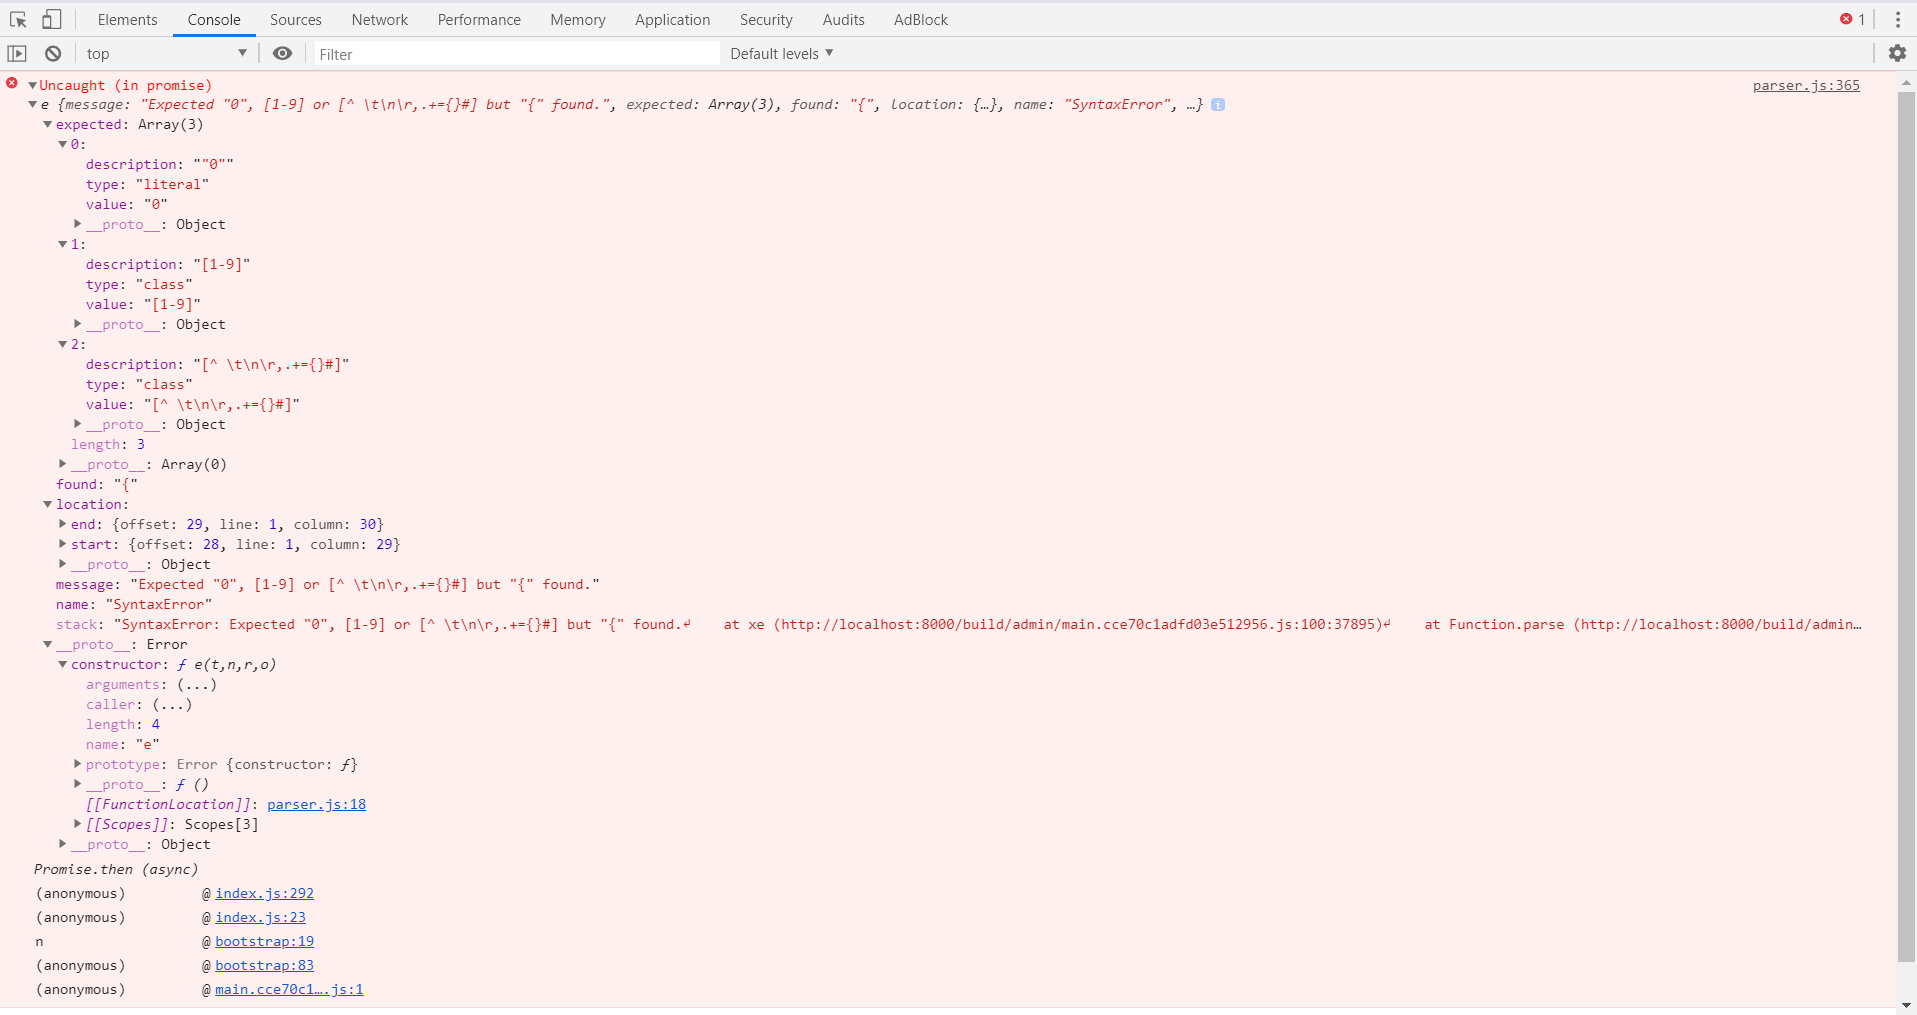Expand the end: {offset: 29...} node
This screenshot has width=1917, height=1015.
62,524
